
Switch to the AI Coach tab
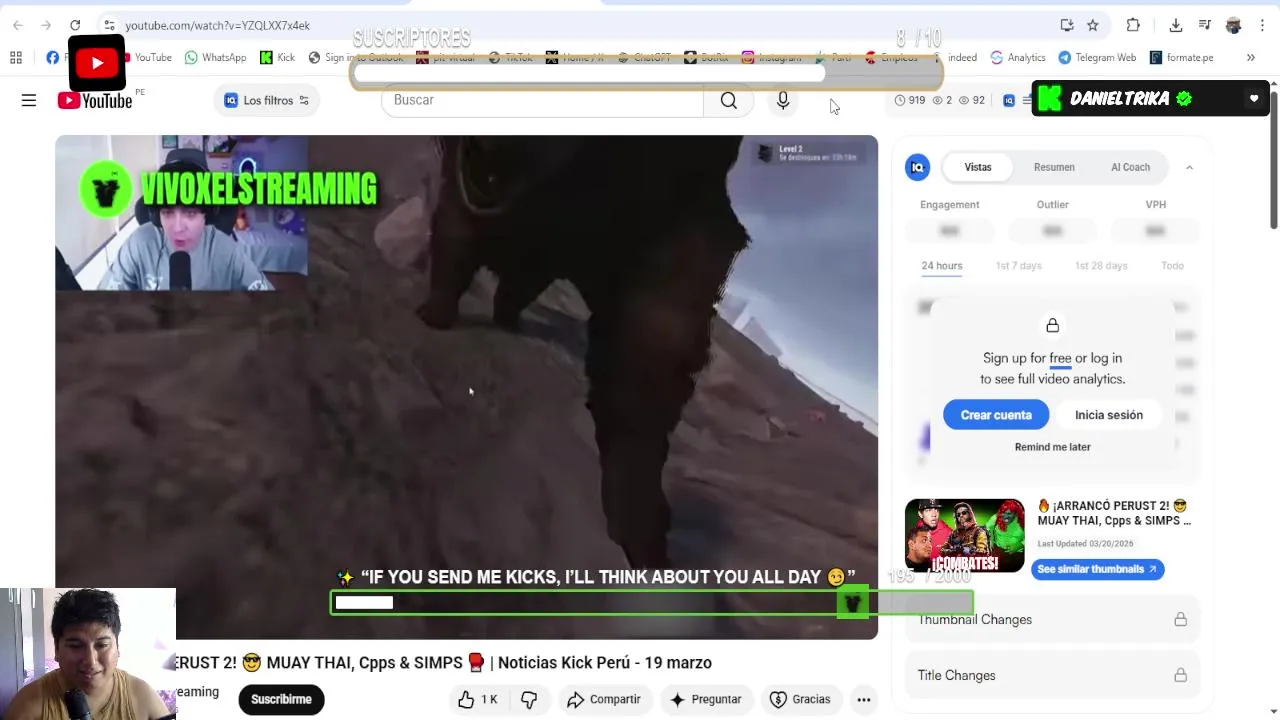pyautogui.click(x=1130, y=167)
